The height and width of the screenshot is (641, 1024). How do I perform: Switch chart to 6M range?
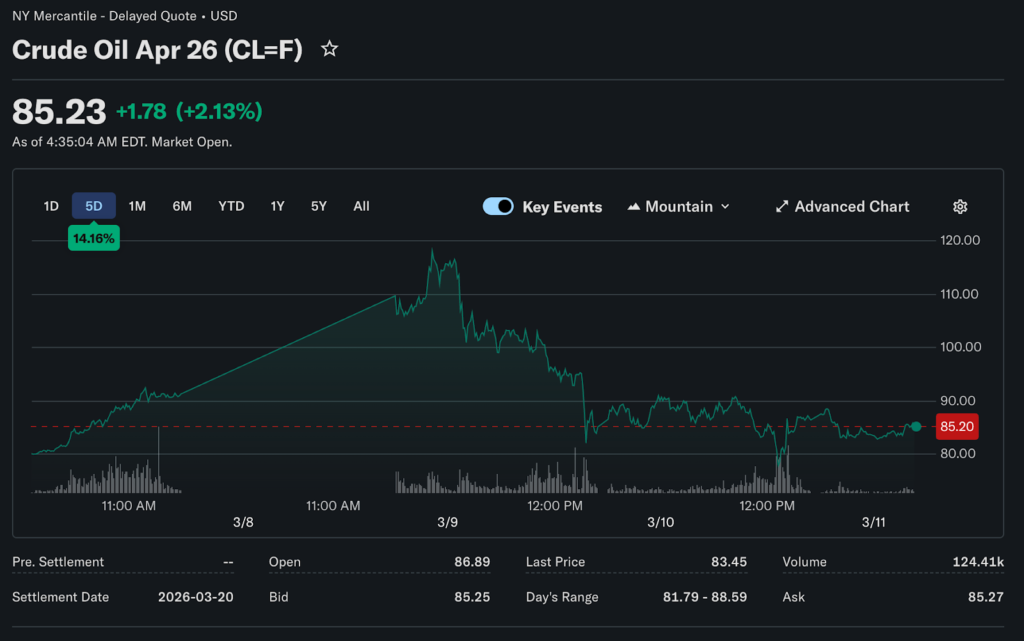pos(182,206)
